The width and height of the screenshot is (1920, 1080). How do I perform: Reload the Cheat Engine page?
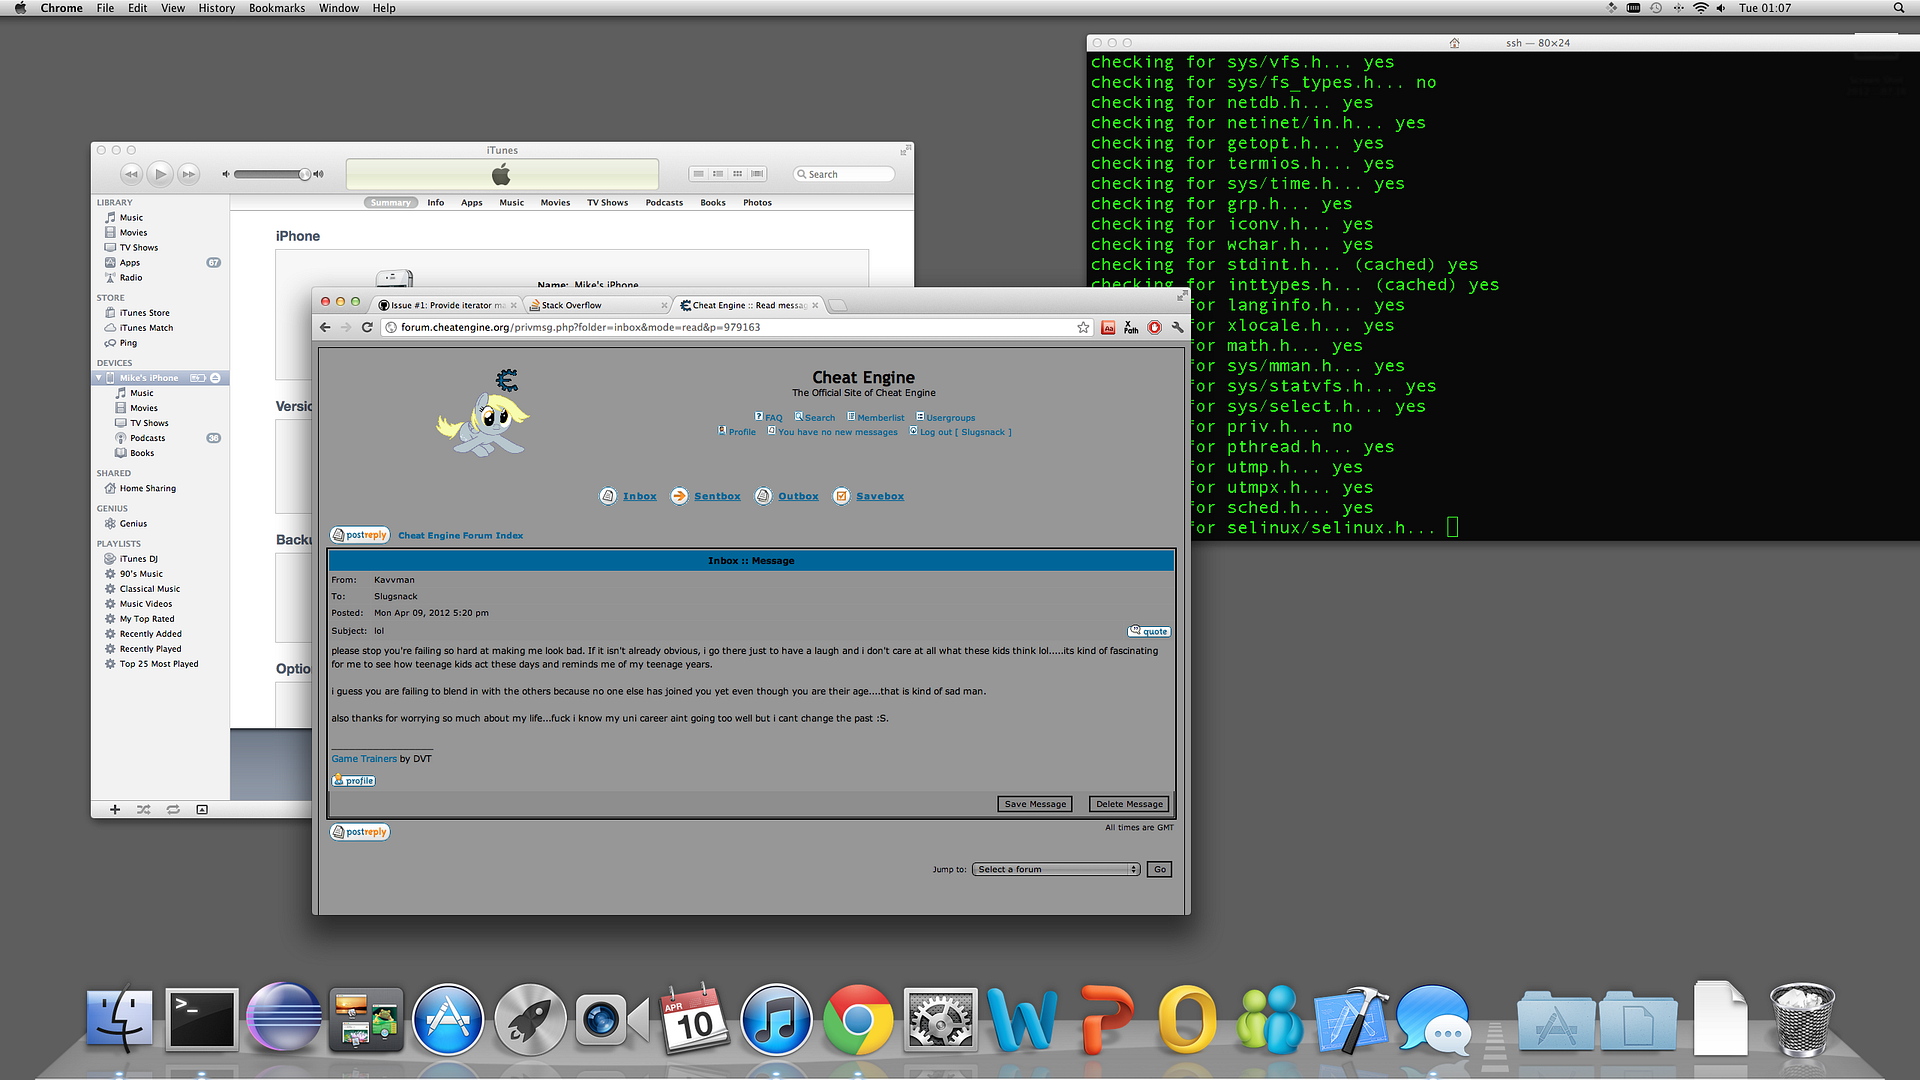(367, 327)
